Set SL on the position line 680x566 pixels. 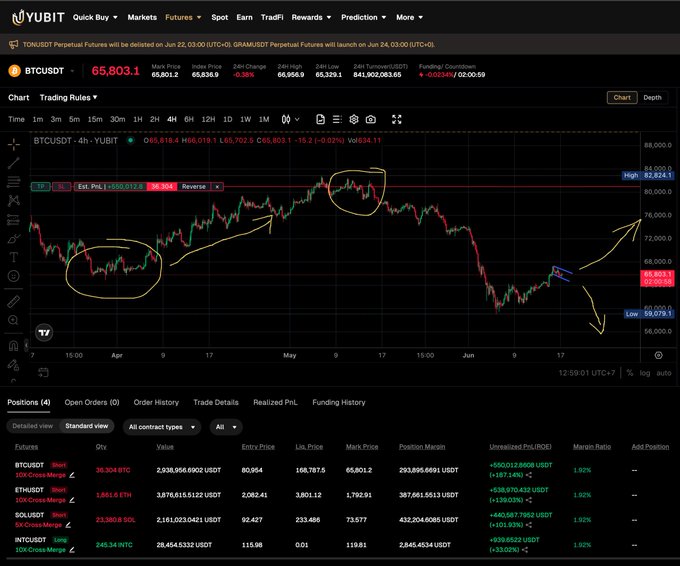(62, 186)
